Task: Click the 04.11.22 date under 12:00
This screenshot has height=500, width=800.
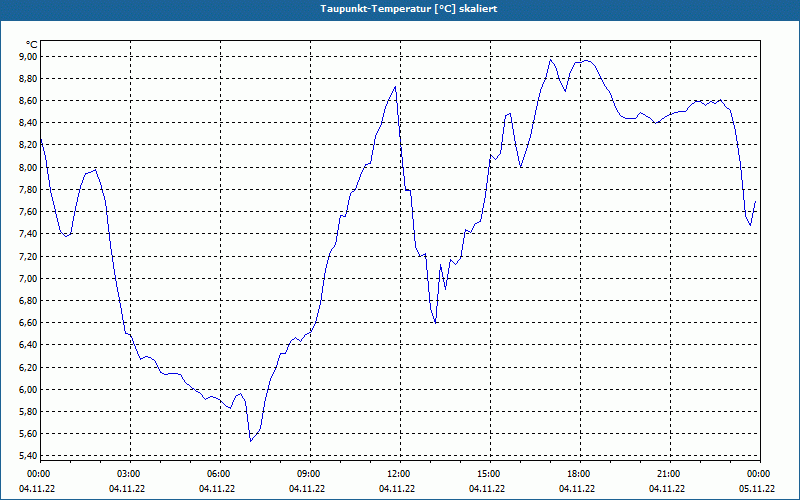Action: 396,489
